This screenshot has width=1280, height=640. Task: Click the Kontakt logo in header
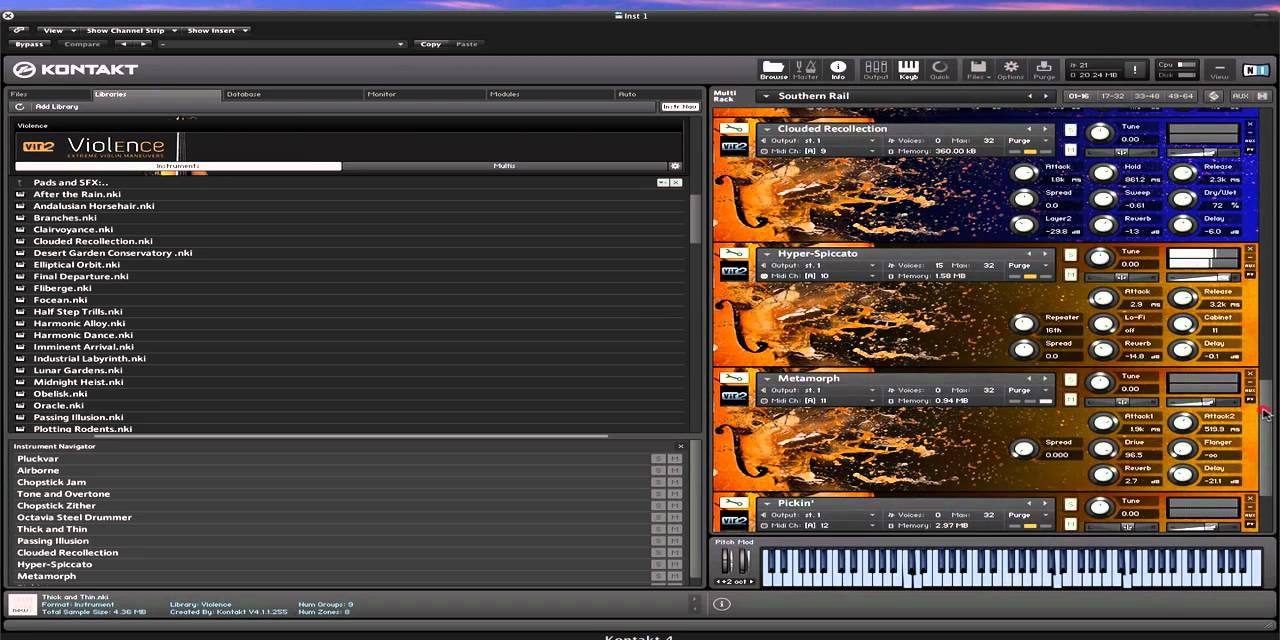pyautogui.click(x=76, y=69)
